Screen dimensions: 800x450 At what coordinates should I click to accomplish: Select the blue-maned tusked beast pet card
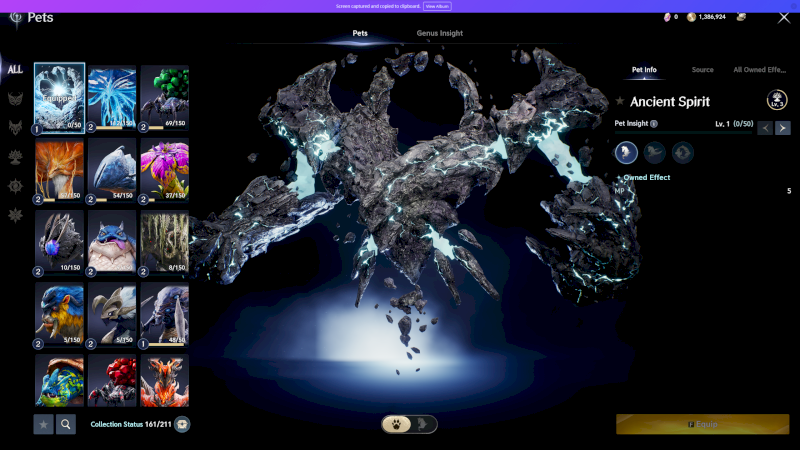click(x=59, y=315)
